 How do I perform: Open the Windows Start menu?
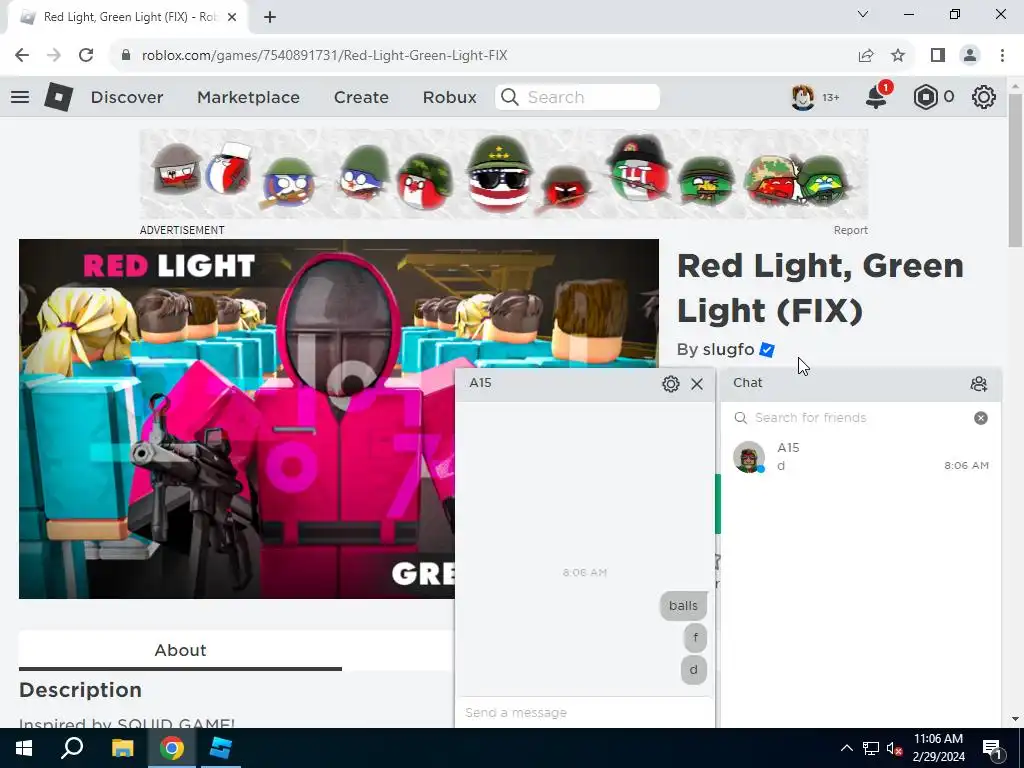pos(24,748)
